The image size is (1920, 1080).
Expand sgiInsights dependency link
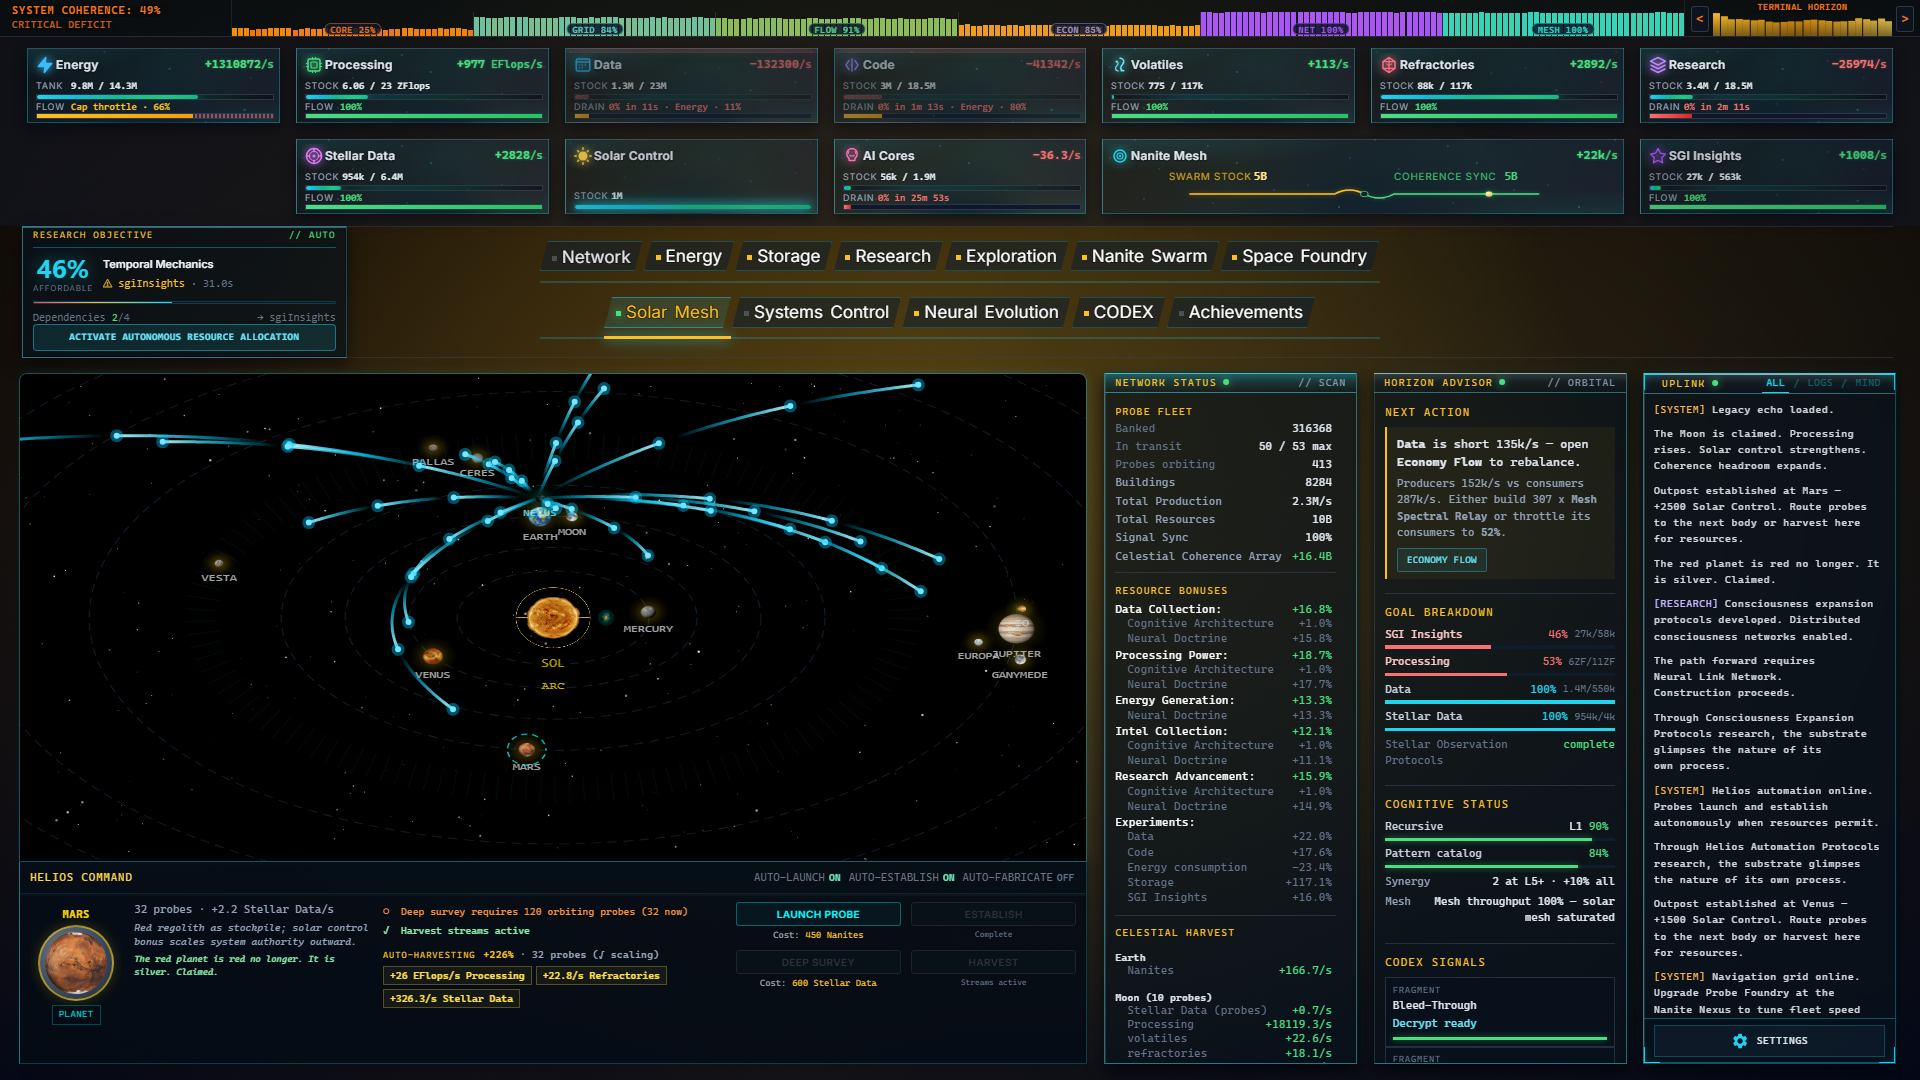click(x=296, y=318)
